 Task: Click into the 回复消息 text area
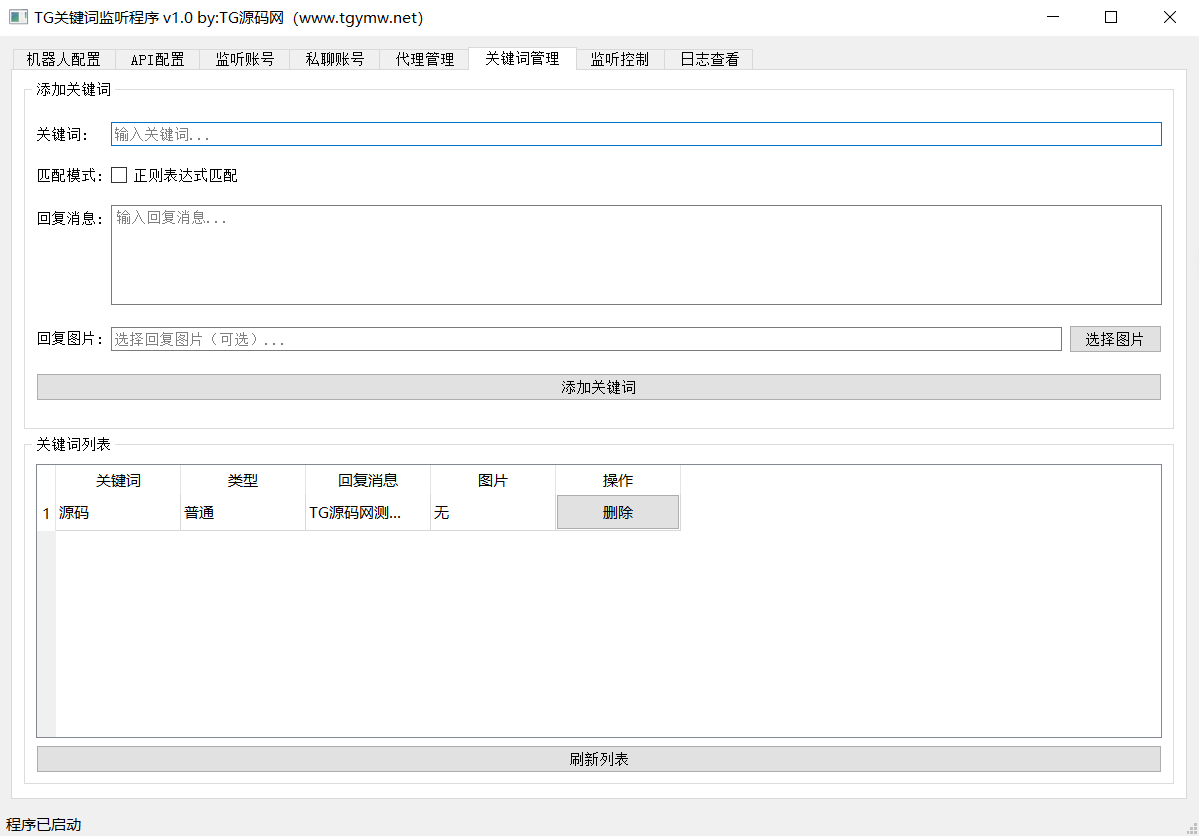pyautogui.click(x=635, y=254)
